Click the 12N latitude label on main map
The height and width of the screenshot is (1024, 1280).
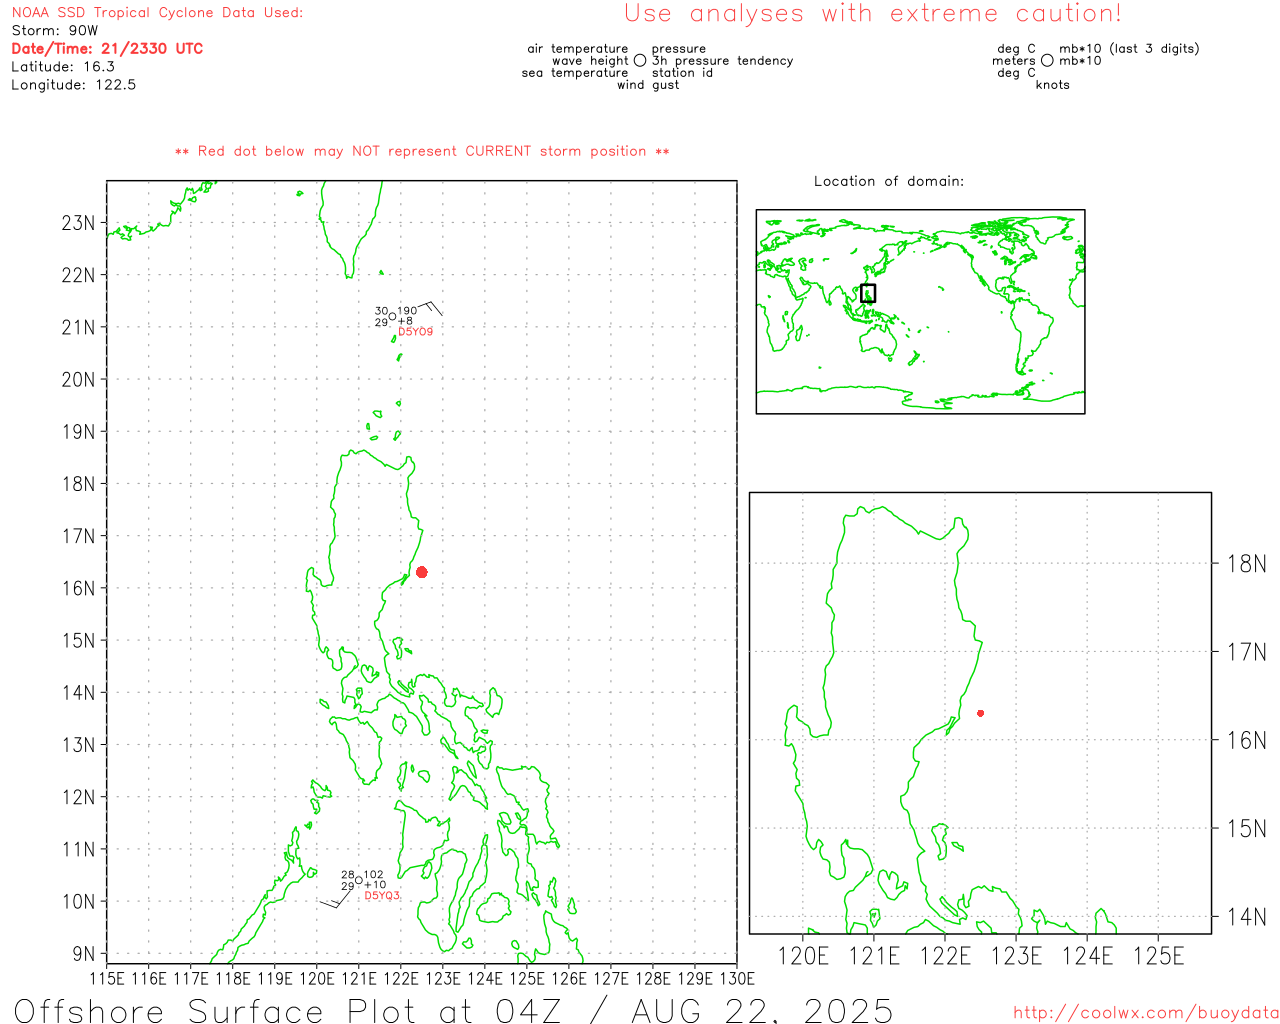(78, 797)
